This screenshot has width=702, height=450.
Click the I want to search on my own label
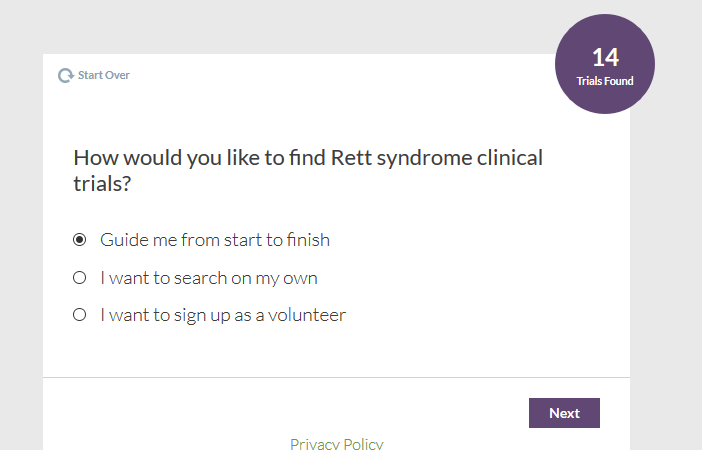point(209,278)
